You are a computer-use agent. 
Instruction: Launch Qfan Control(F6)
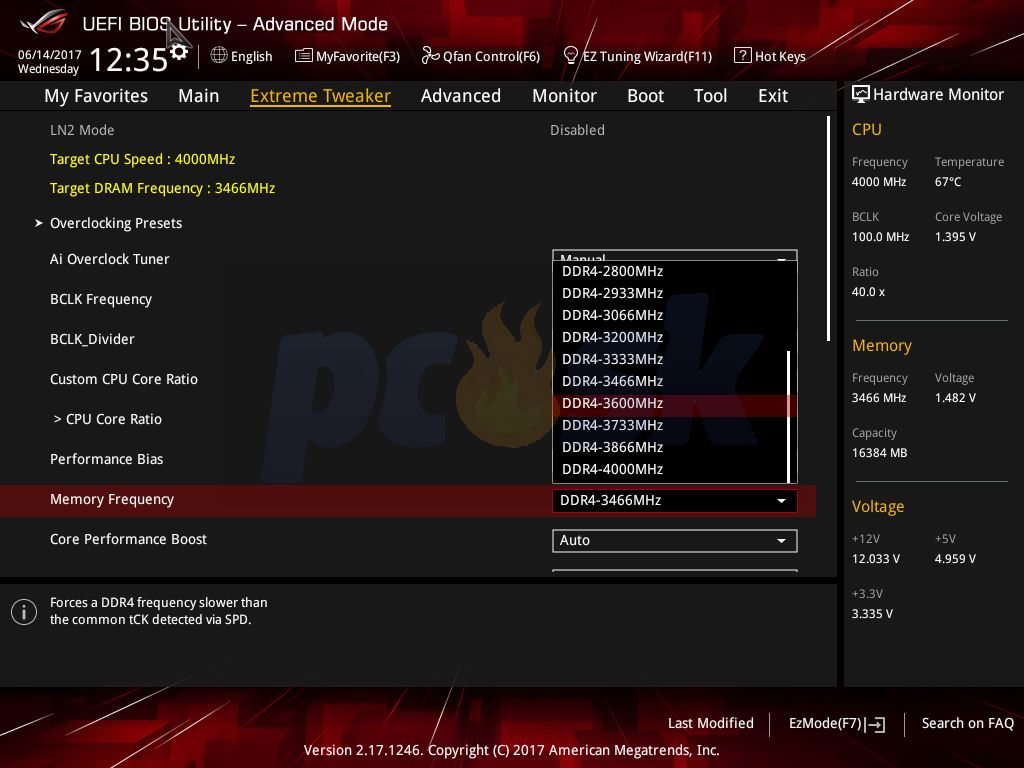tap(481, 56)
